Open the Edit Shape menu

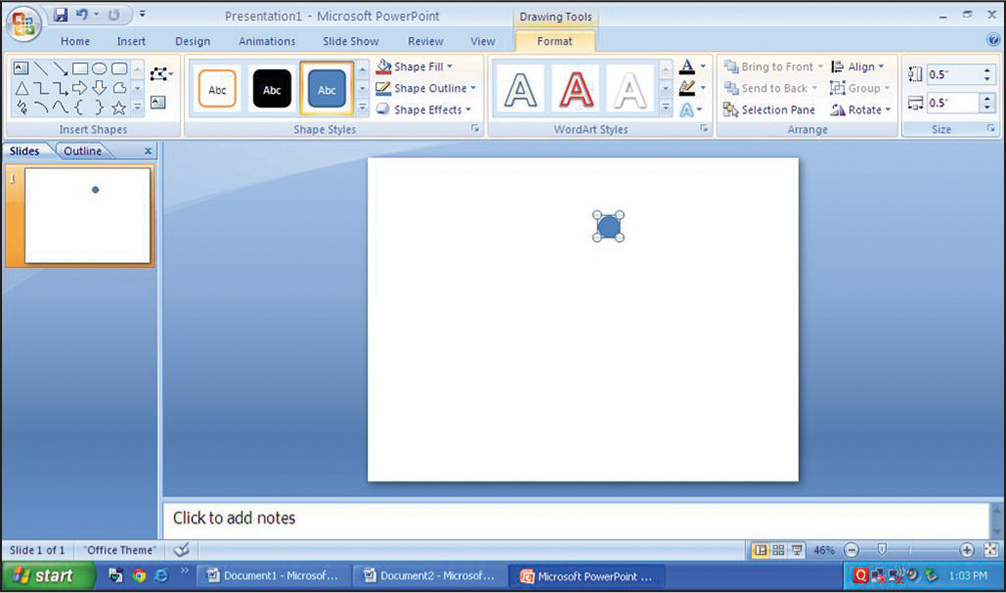click(x=160, y=74)
